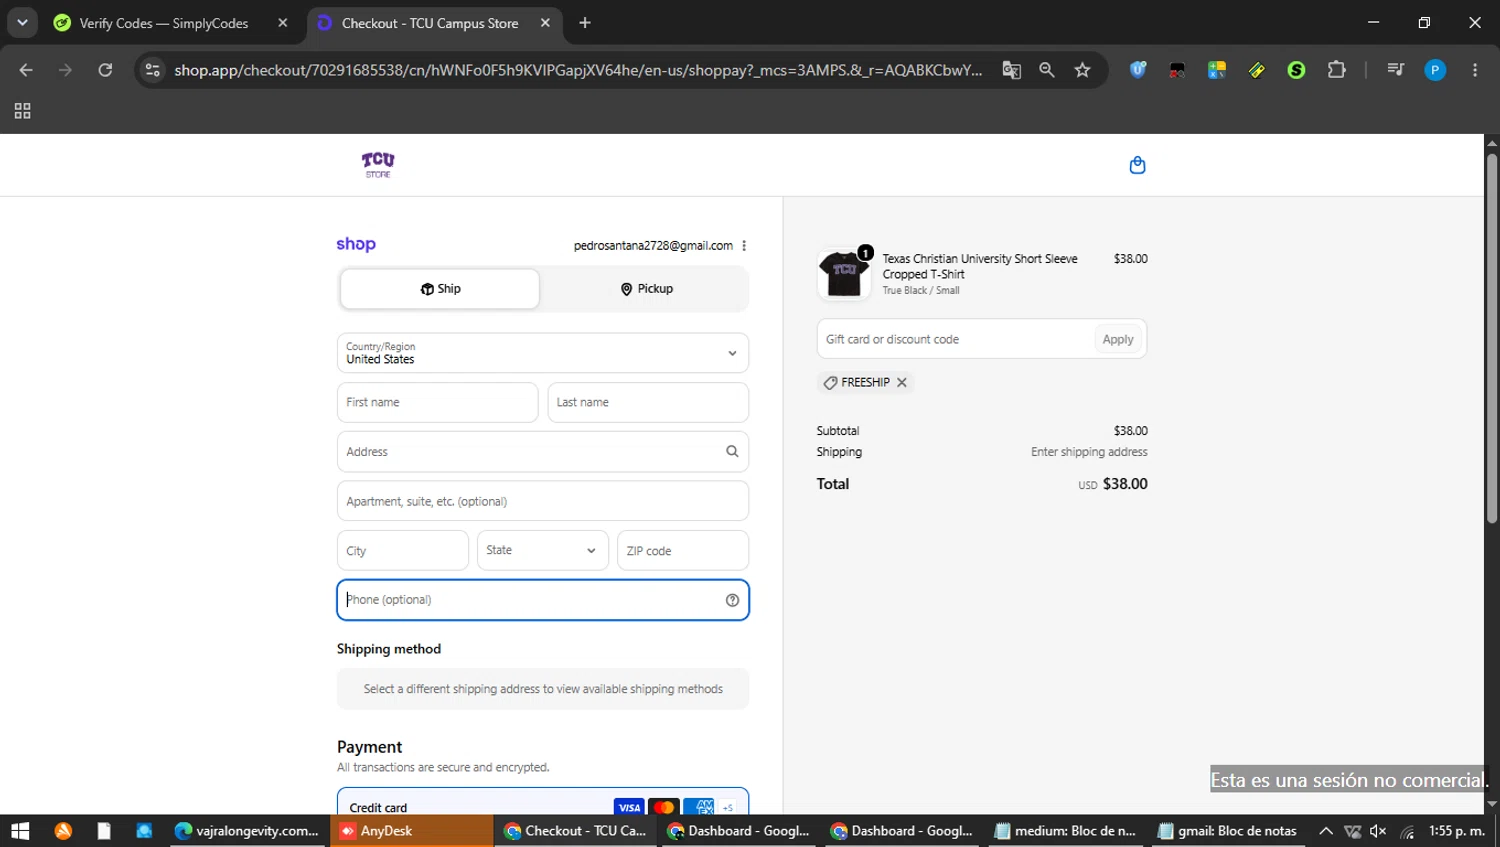Image resolution: width=1500 pixels, height=847 pixels.
Task: Click the First name field
Action: click(437, 402)
